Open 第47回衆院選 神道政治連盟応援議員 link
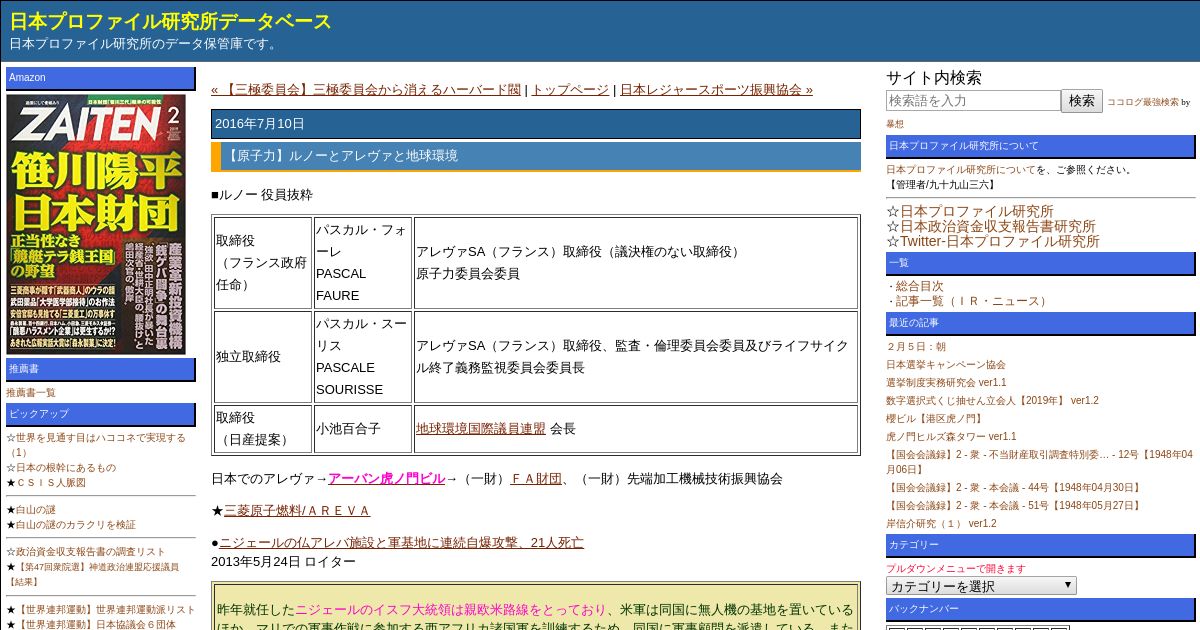This screenshot has width=1200, height=630. 92,573
